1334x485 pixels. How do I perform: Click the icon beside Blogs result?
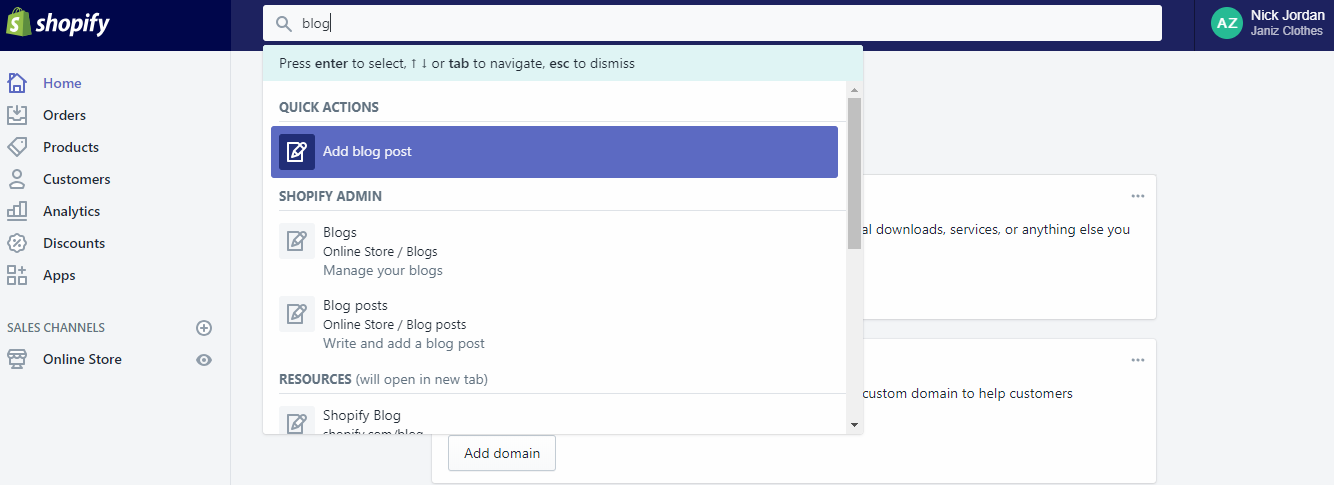coord(297,241)
